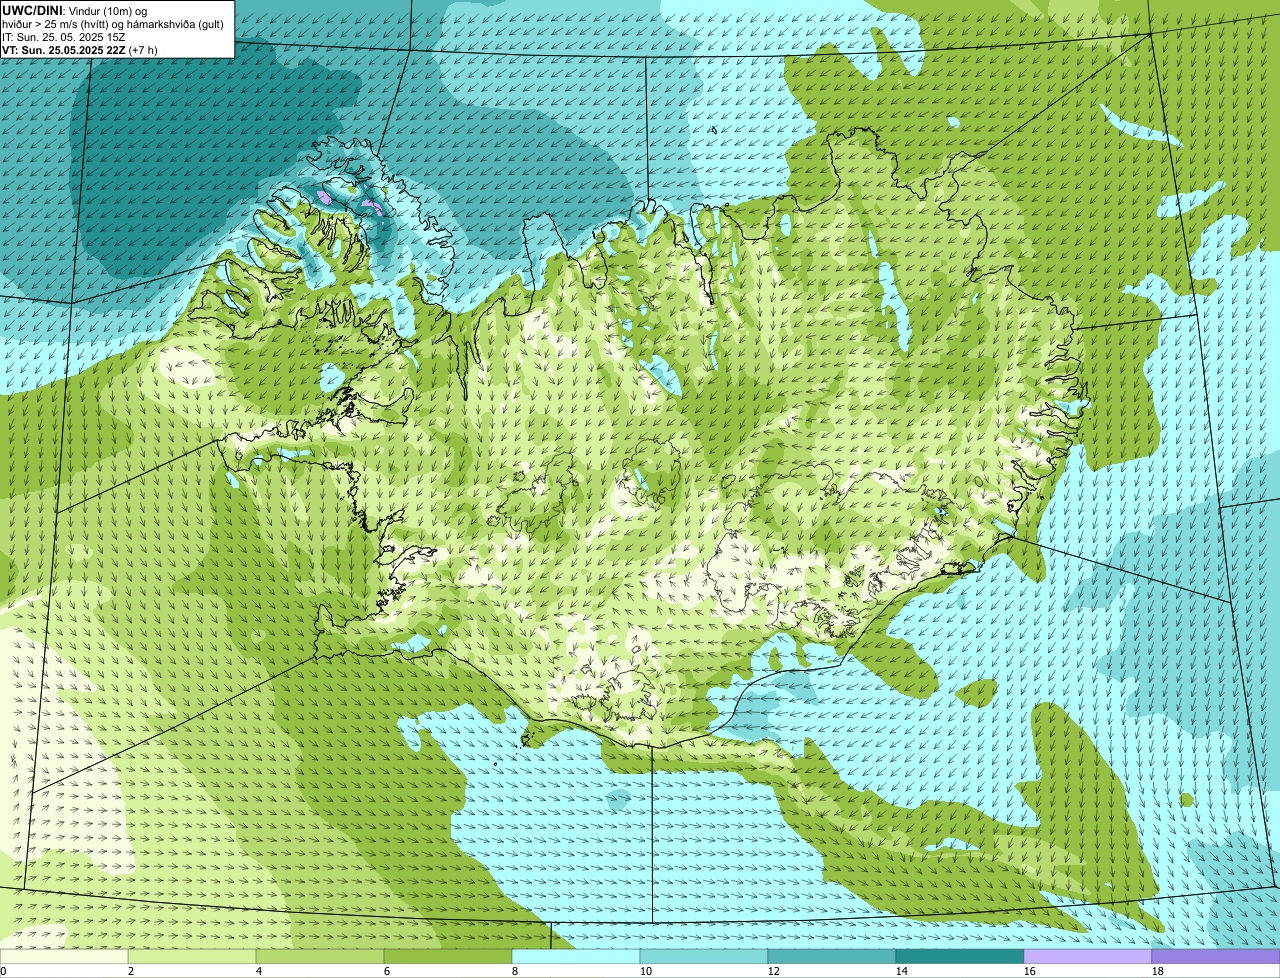Click the 12–14 m/s teal legend swatch
The image size is (1280, 978).
coord(832,956)
